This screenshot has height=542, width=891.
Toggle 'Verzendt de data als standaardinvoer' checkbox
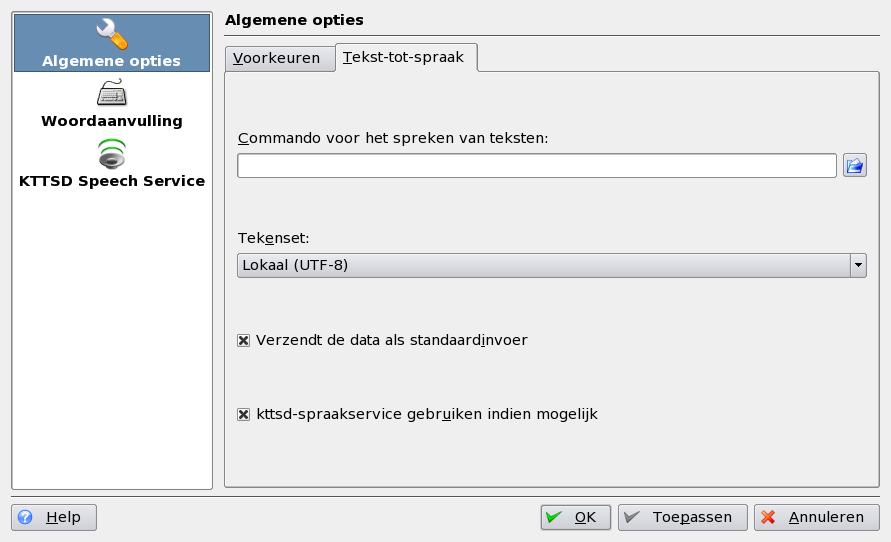[x=243, y=340]
